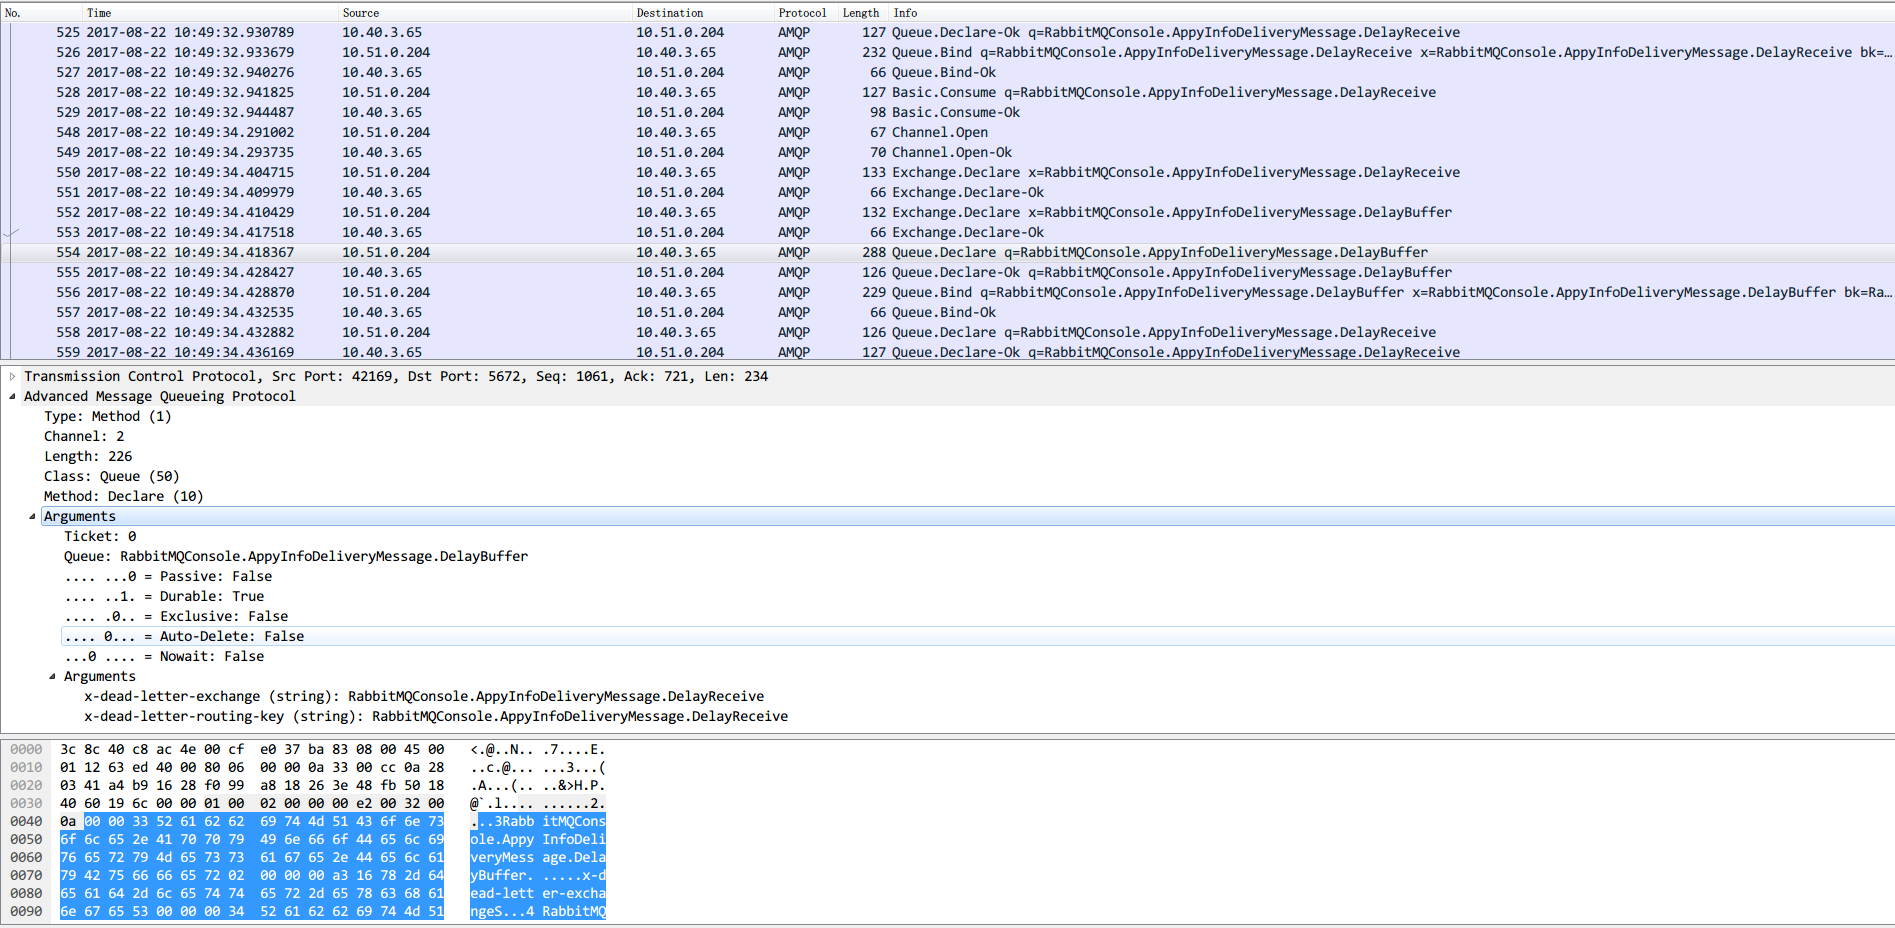
Task: Select packet 557 Queue.Bind-Ok row
Action: click(947, 312)
